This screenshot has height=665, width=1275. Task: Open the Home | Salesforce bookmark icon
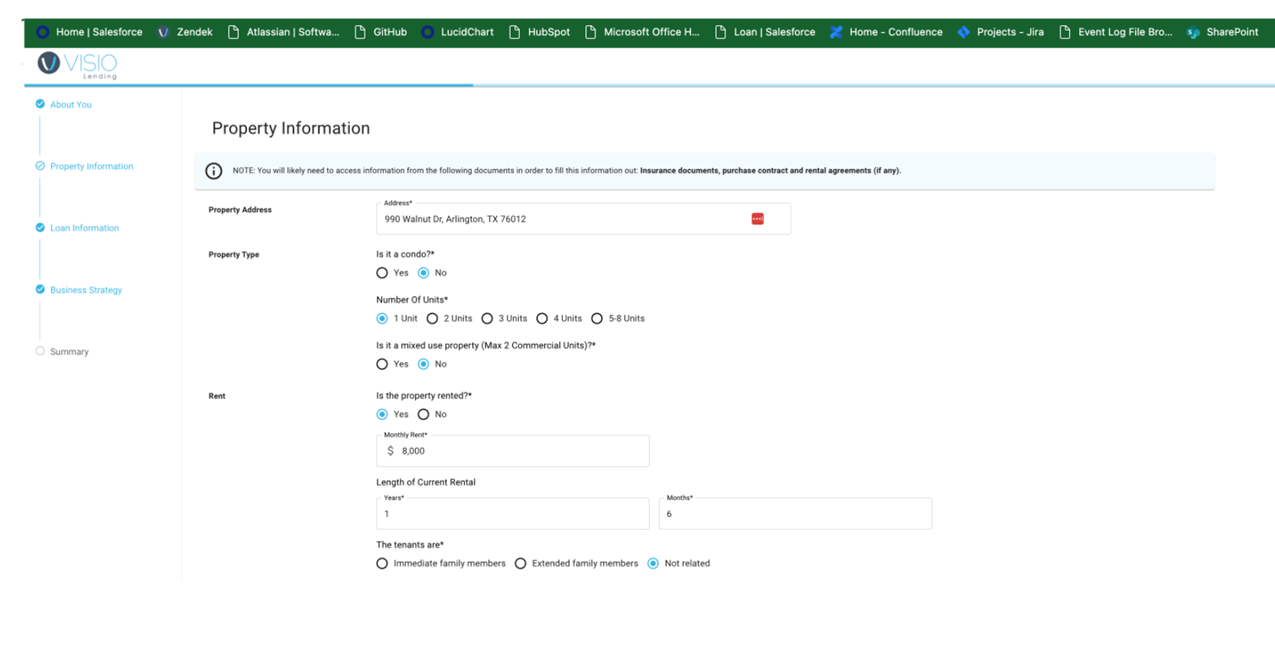click(42, 32)
